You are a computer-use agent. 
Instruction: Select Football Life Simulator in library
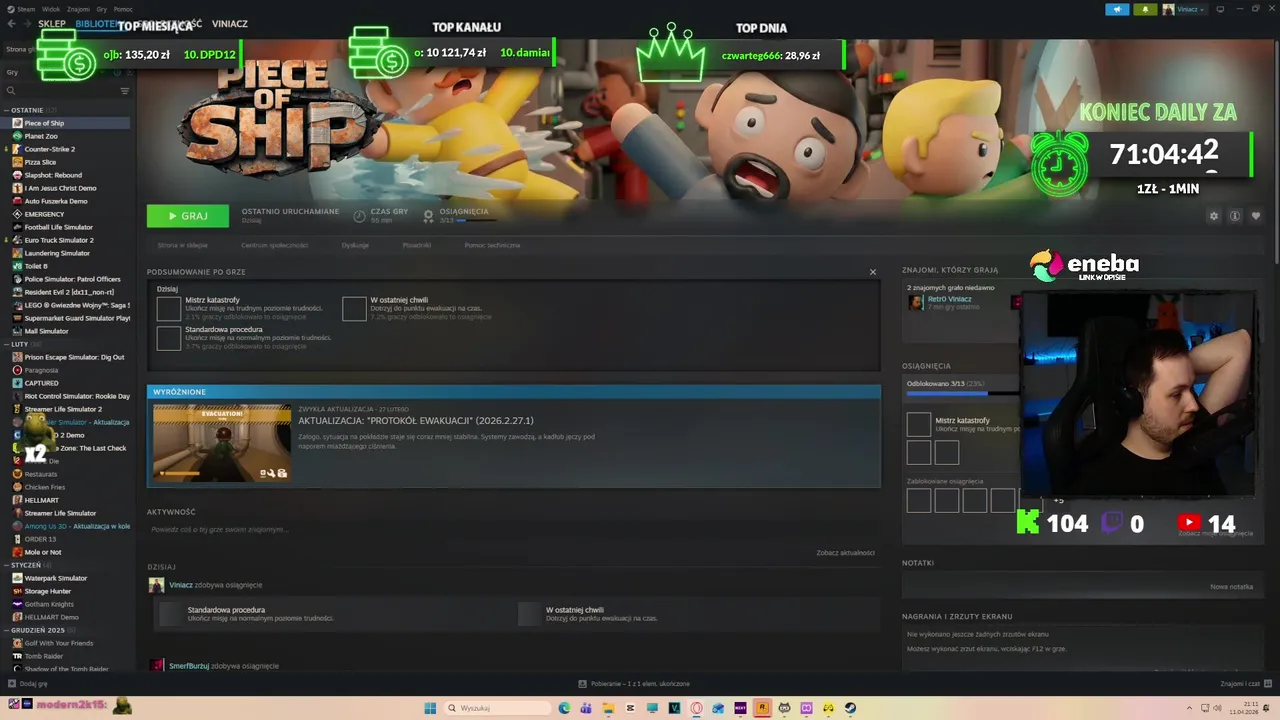click(x=59, y=227)
